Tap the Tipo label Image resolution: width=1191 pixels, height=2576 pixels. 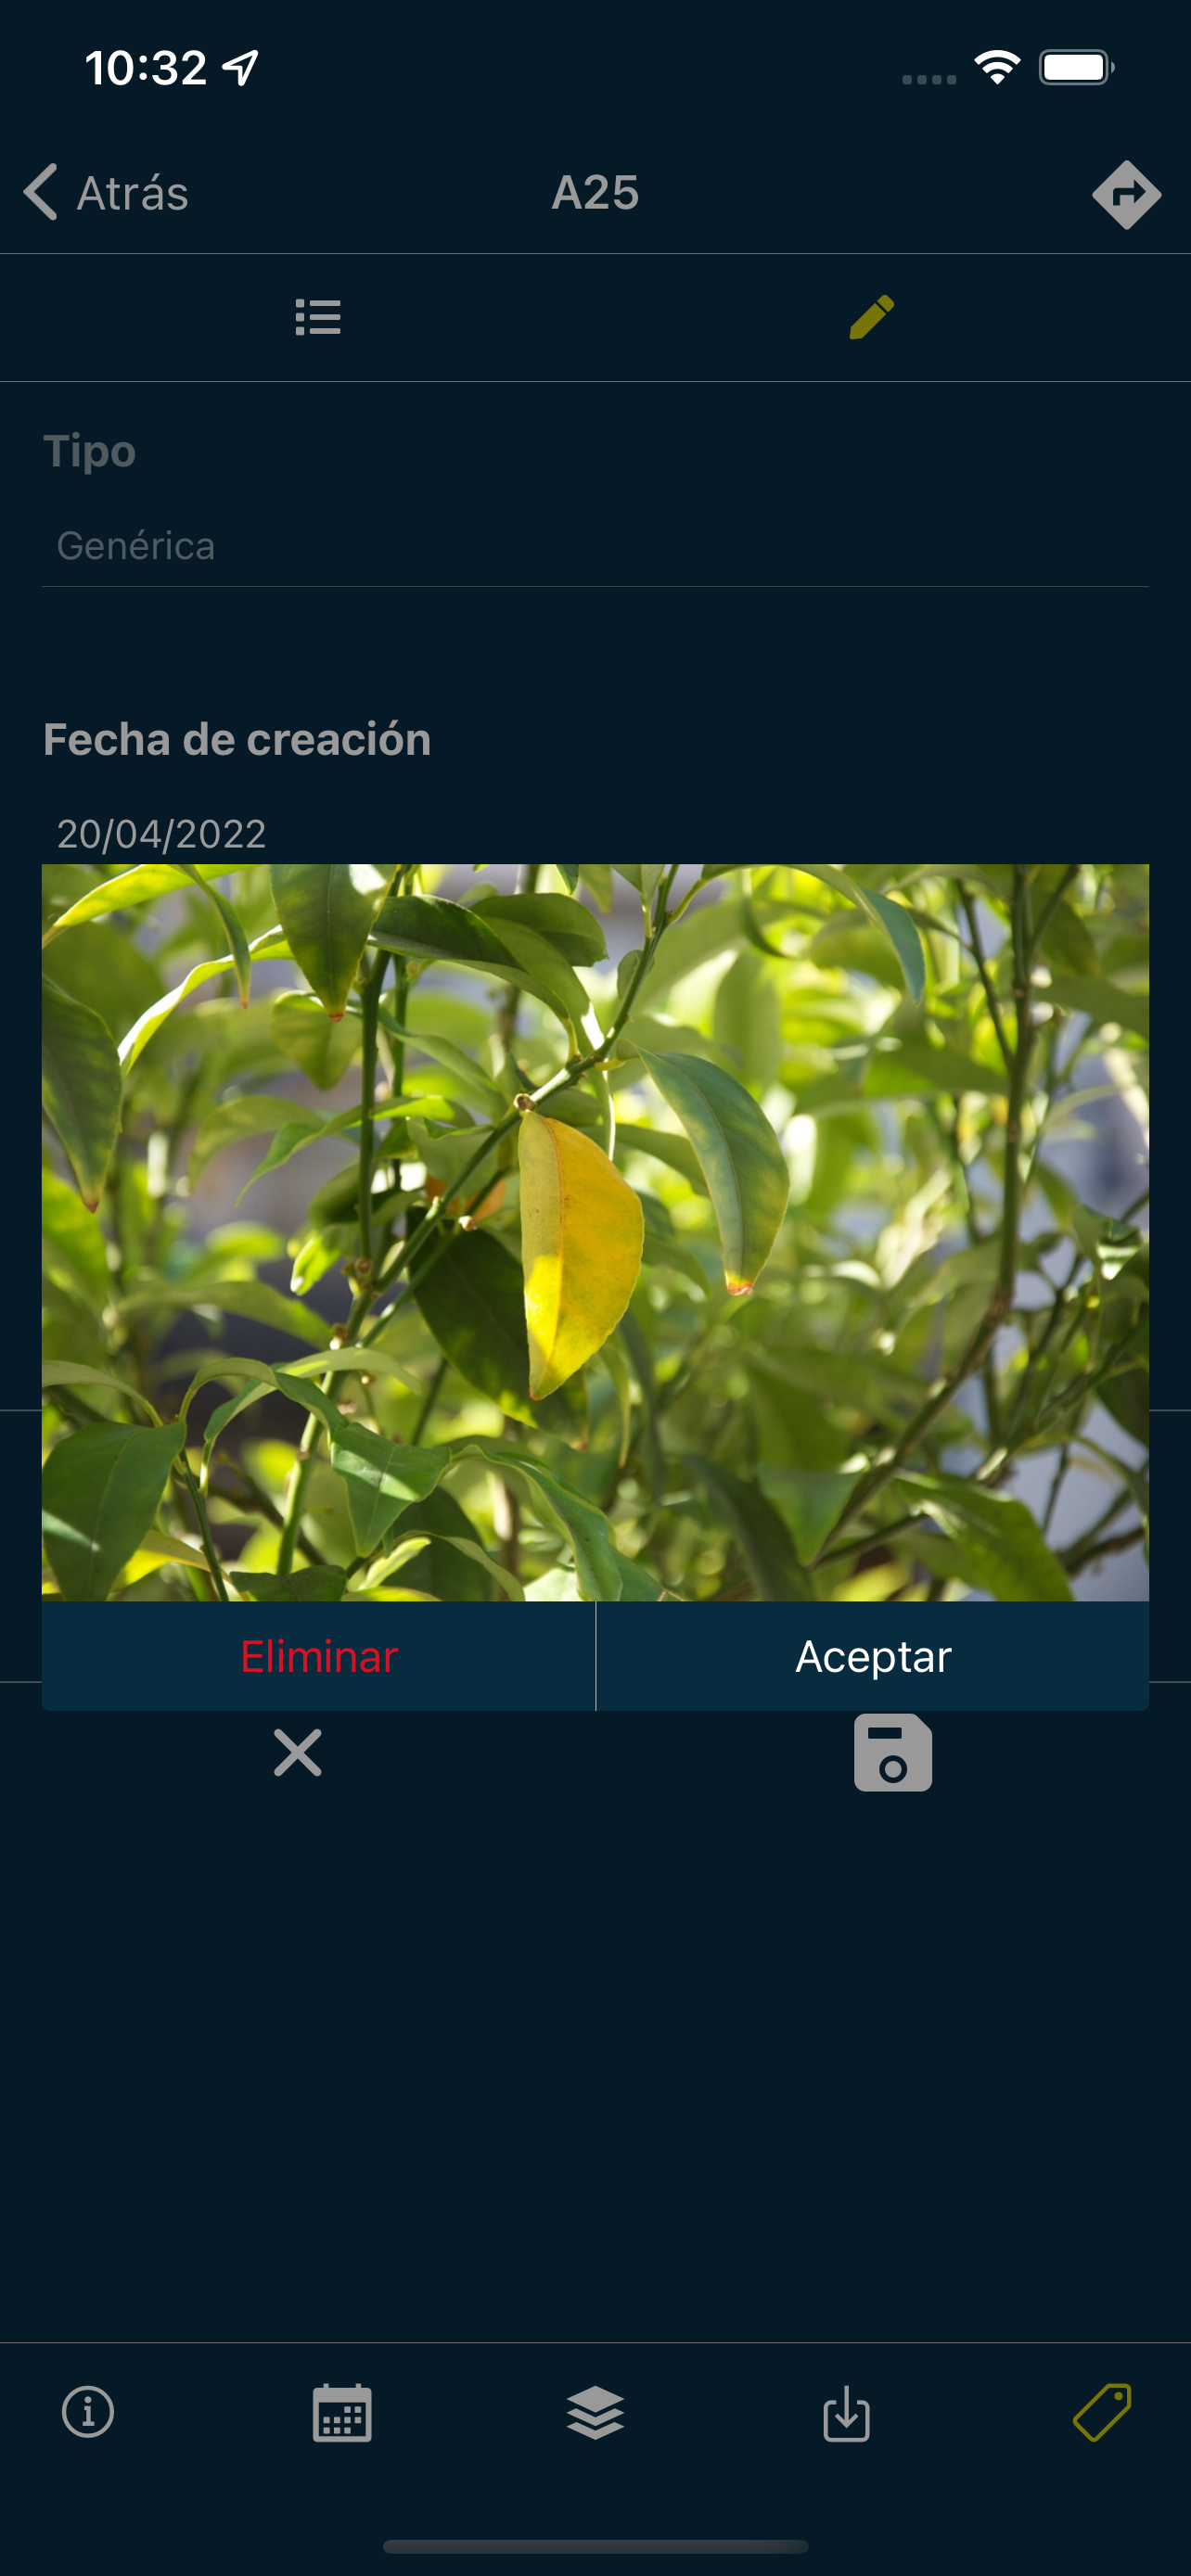(90, 452)
